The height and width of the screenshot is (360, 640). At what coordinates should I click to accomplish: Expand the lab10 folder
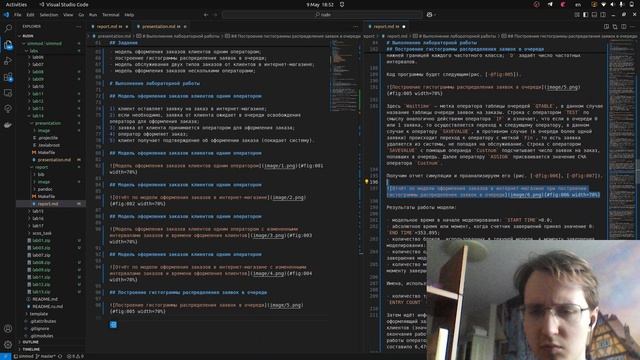pyautogui.click(x=38, y=87)
